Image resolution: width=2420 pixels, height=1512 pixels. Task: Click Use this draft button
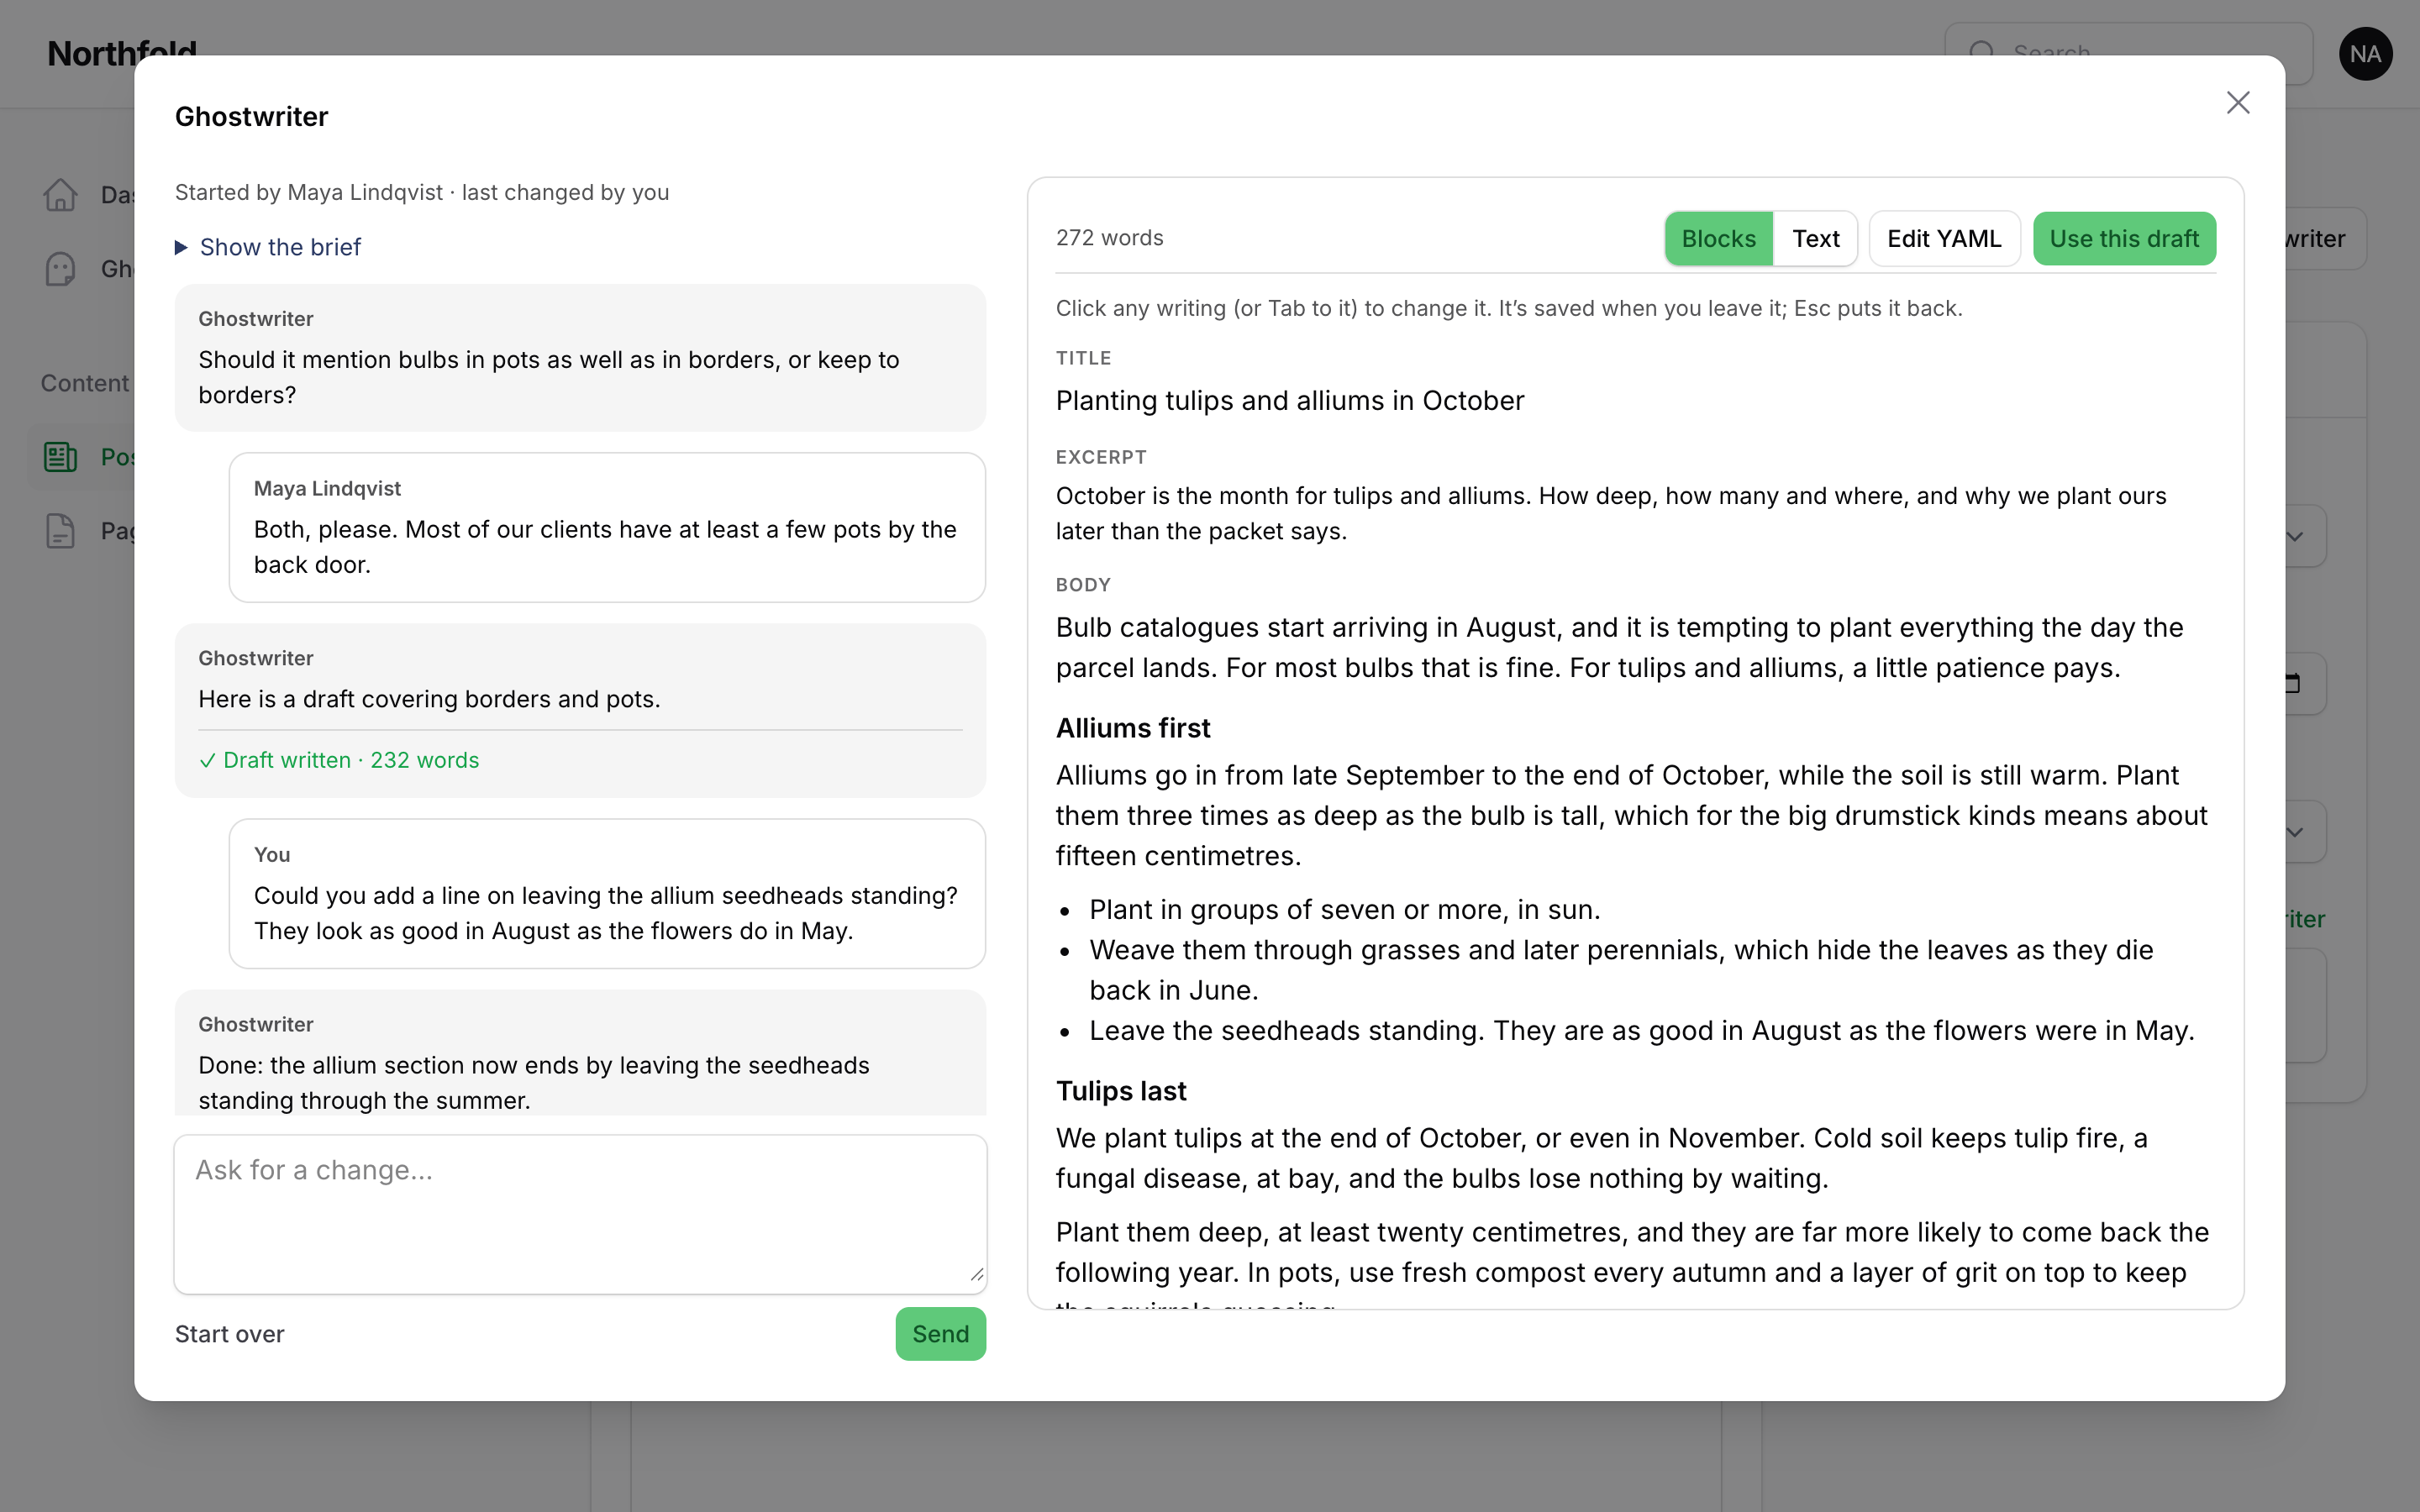(2124, 239)
